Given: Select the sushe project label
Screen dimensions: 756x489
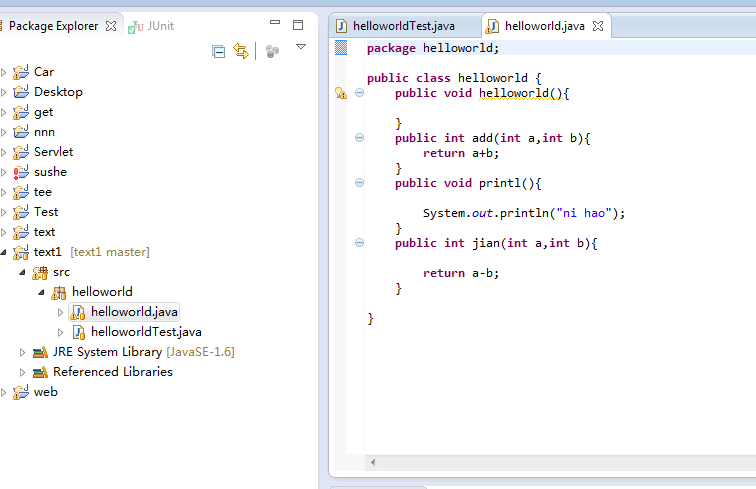Looking at the screenshot, I should coord(50,172).
